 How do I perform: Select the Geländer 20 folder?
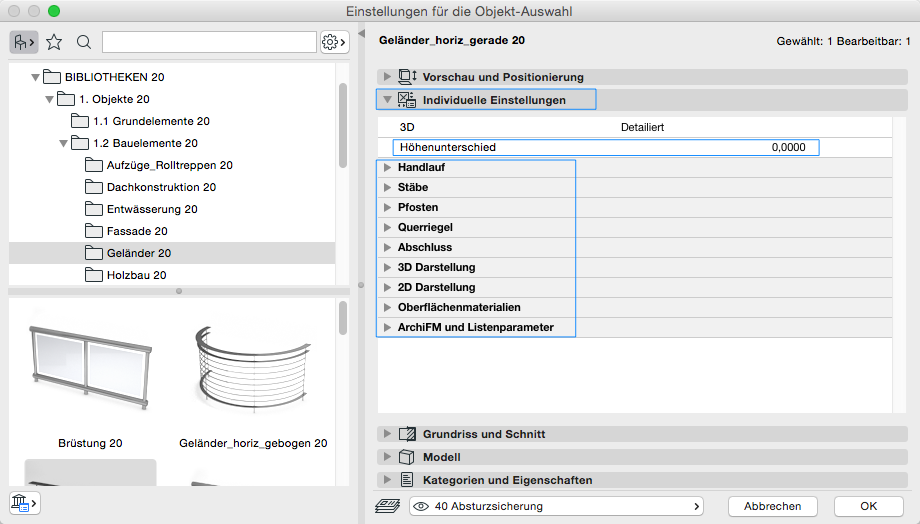click(138, 253)
